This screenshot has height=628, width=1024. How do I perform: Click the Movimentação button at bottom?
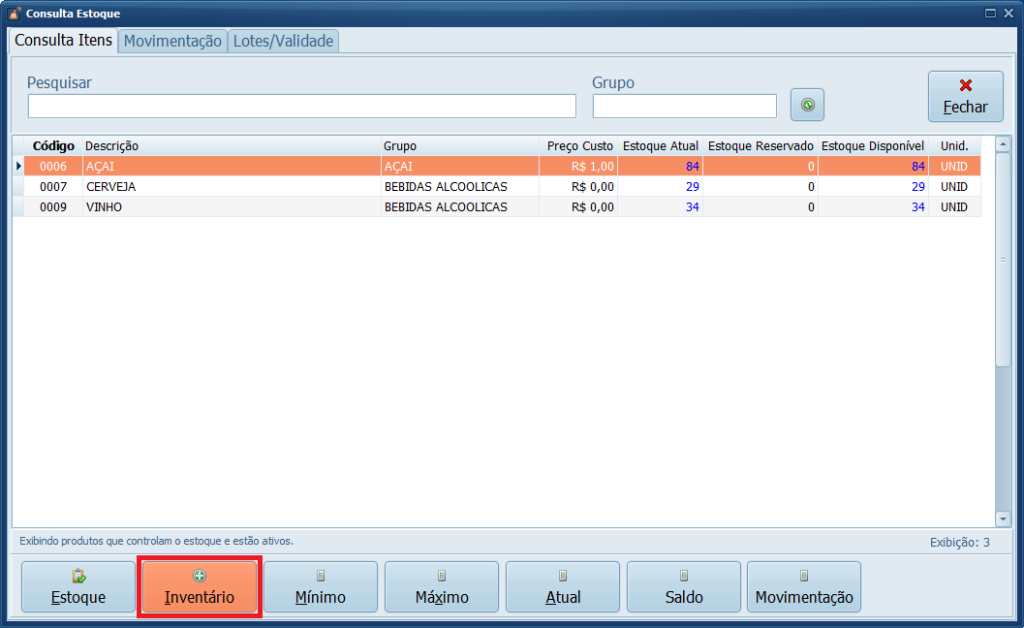click(804, 587)
